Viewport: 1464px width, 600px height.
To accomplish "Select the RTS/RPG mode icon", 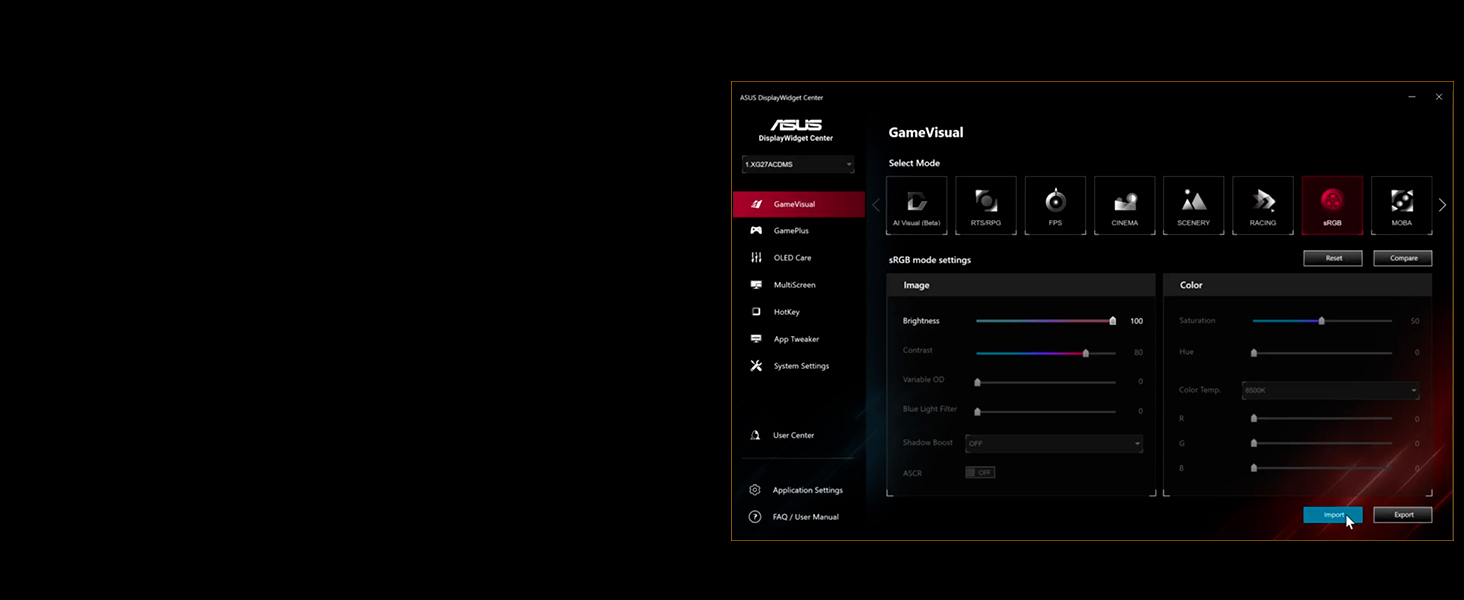I will [986, 205].
